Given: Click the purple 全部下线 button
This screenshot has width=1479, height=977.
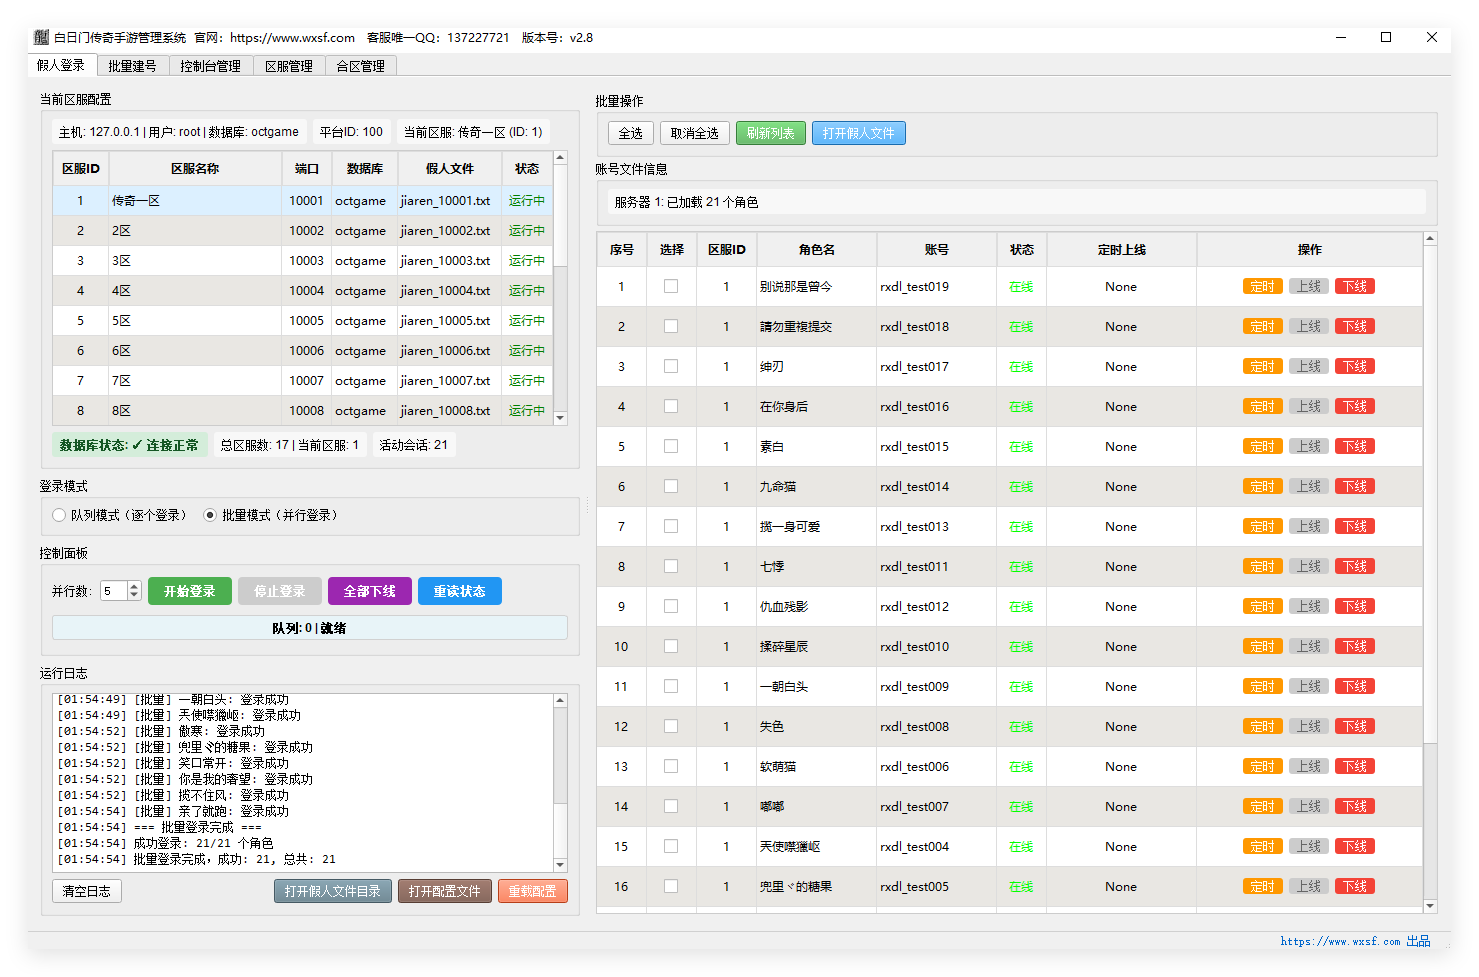Looking at the screenshot, I should [369, 591].
